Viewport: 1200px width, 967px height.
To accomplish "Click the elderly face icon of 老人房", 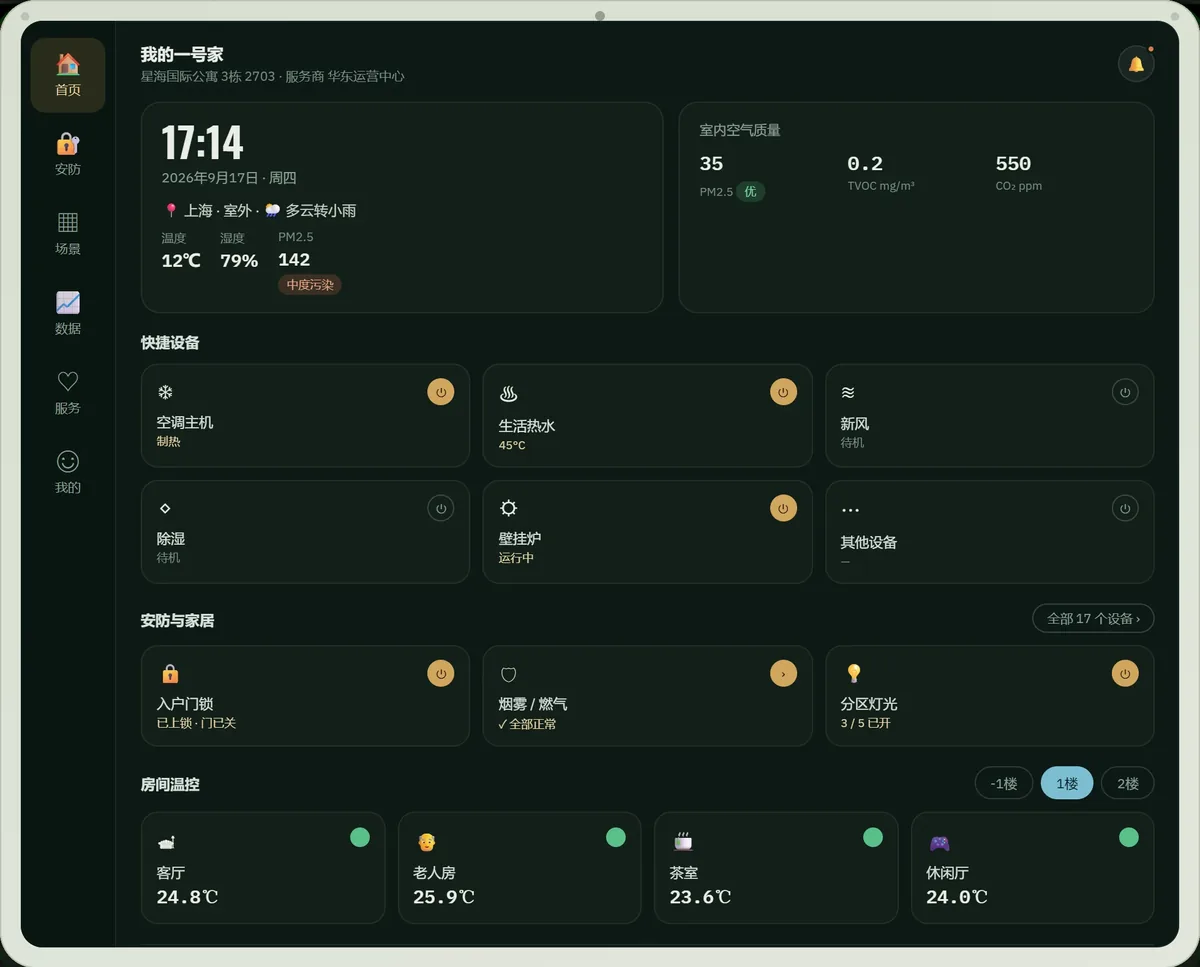I will (x=426, y=843).
